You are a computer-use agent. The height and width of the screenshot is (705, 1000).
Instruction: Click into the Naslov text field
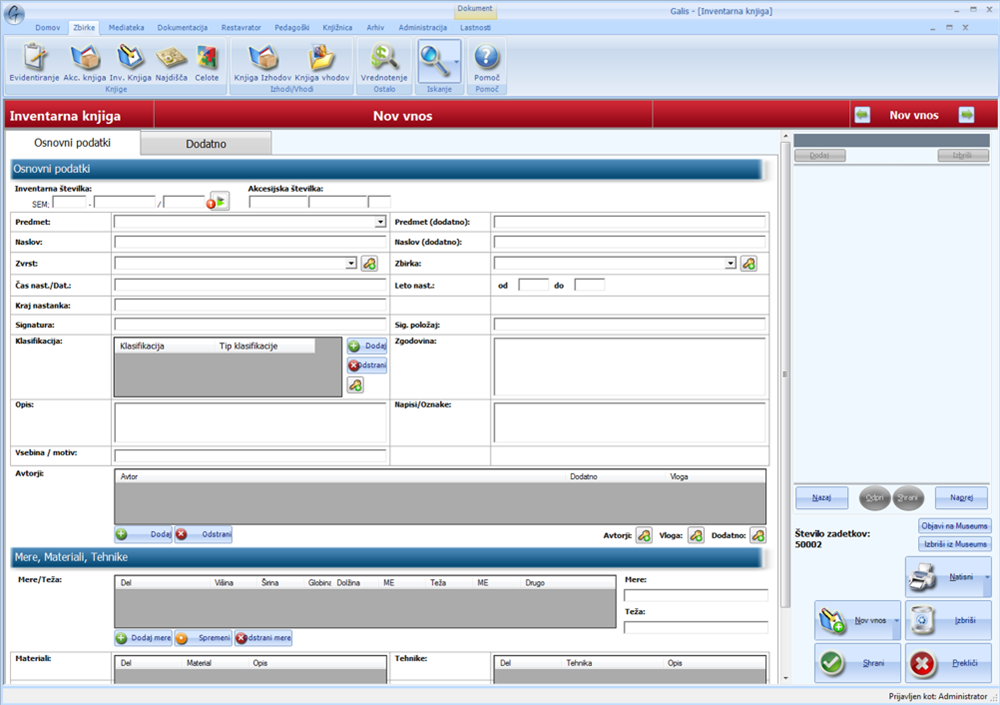click(x=250, y=242)
